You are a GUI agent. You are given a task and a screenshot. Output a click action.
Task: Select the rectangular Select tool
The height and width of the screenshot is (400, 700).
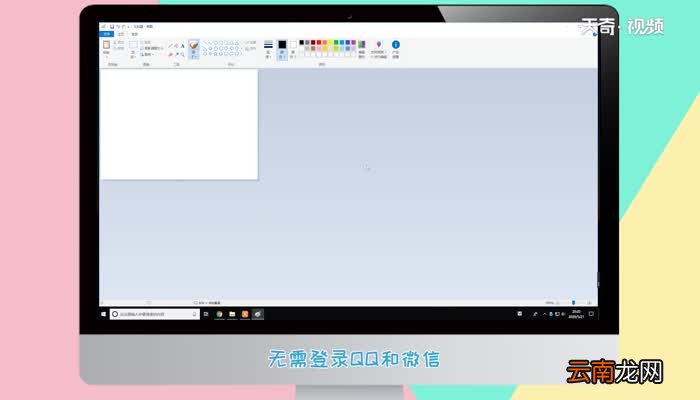tap(133, 45)
